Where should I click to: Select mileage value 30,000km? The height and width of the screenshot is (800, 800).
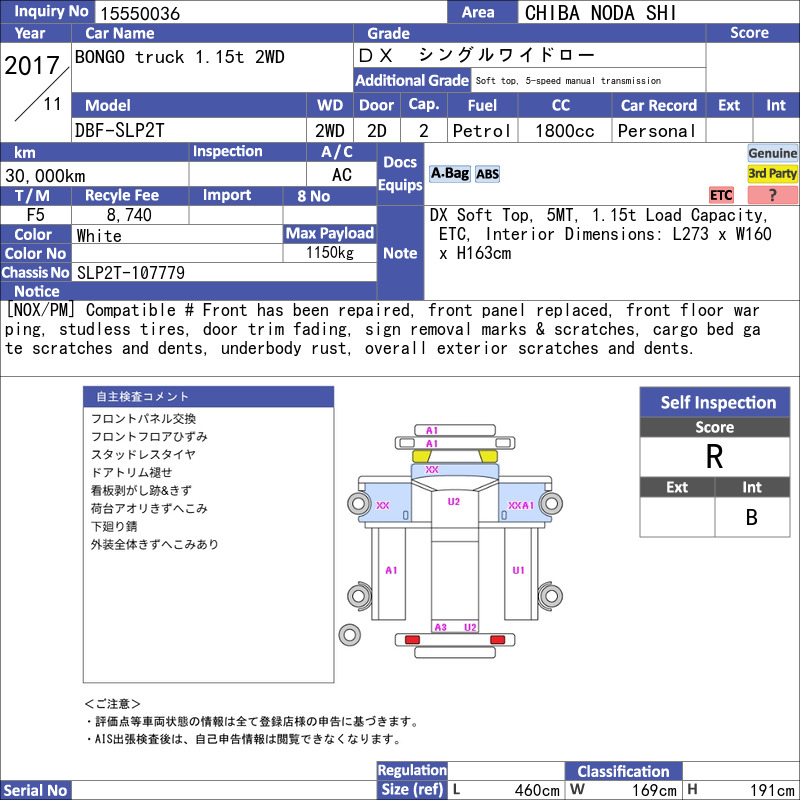tap(45, 176)
